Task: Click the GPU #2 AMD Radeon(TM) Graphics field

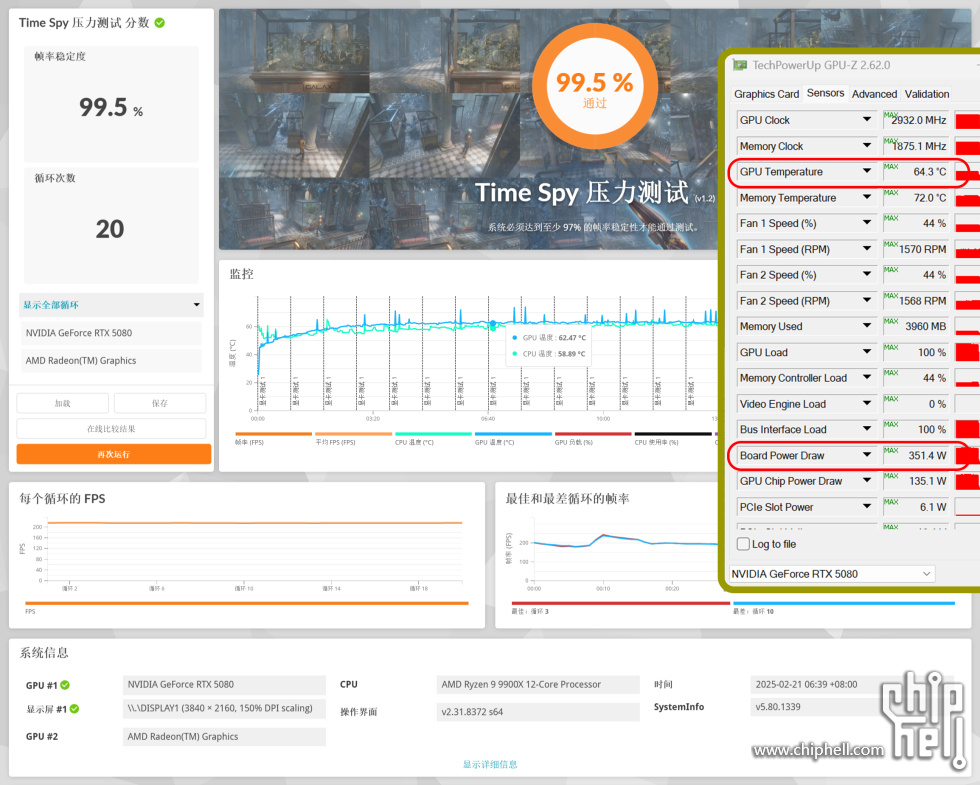Action: point(224,737)
